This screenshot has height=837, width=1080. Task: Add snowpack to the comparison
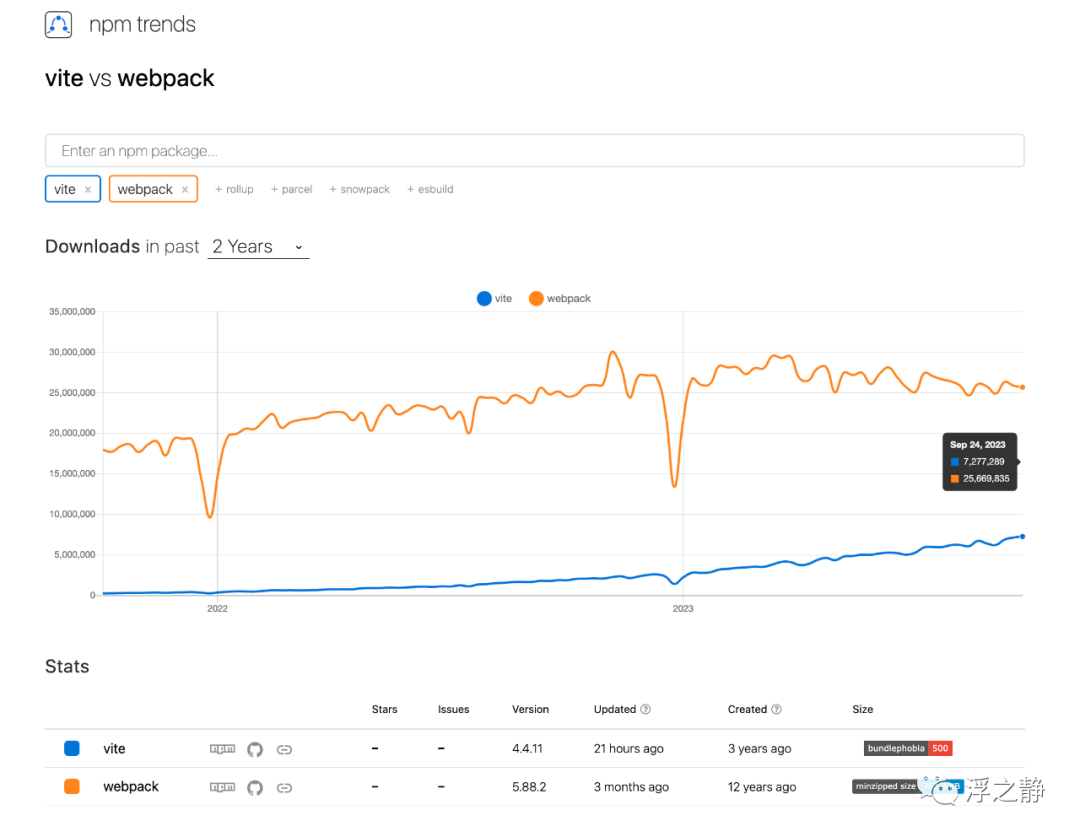click(360, 189)
